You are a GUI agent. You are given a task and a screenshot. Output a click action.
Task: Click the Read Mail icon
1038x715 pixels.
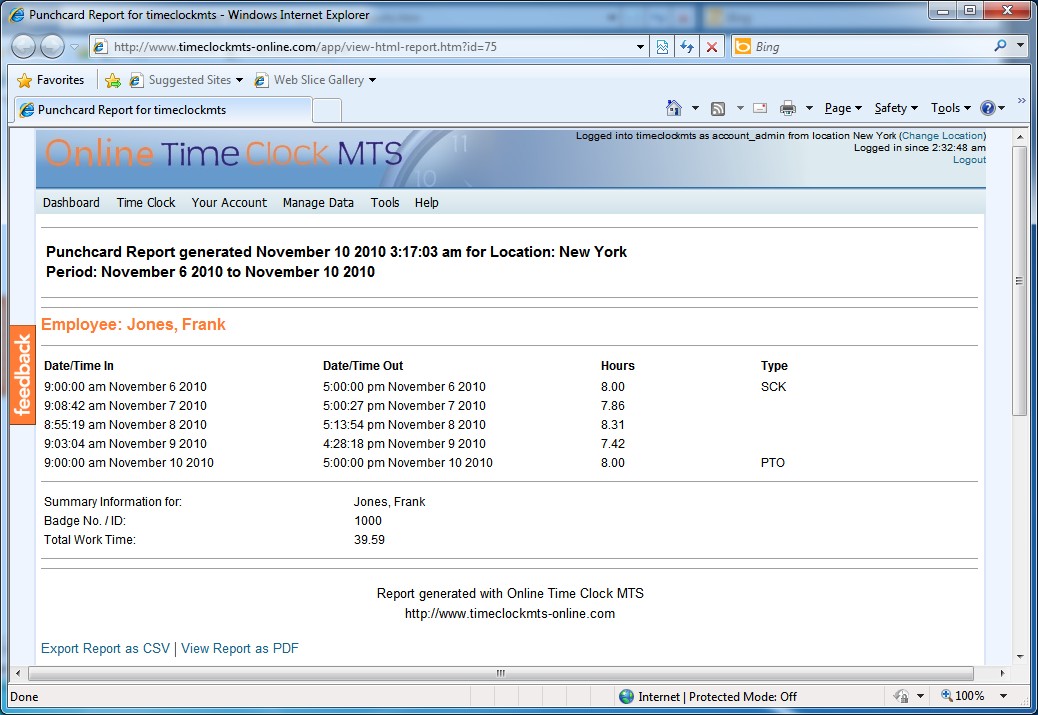[x=760, y=108]
